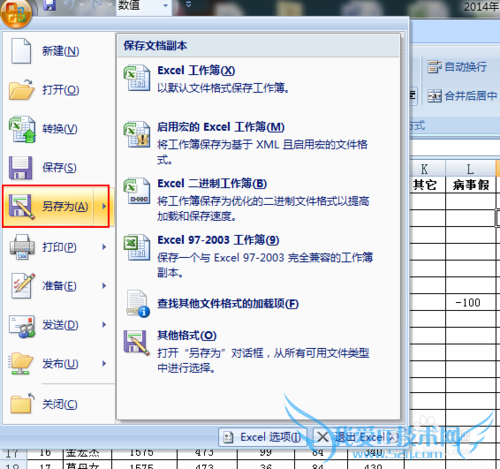Click the Excel Workbook format icon
Image resolution: width=500 pixels, height=469 pixels.
(x=137, y=78)
